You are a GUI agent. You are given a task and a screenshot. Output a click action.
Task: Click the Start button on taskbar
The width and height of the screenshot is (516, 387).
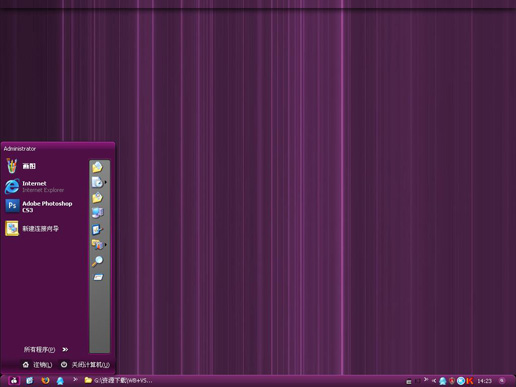click(x=14, y=380)
